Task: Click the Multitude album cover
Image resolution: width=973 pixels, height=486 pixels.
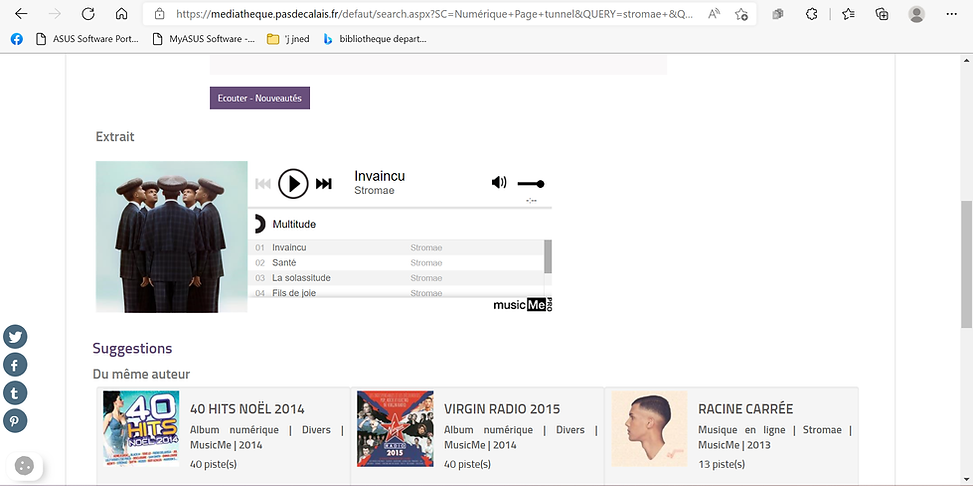Action: coord(171,236)
